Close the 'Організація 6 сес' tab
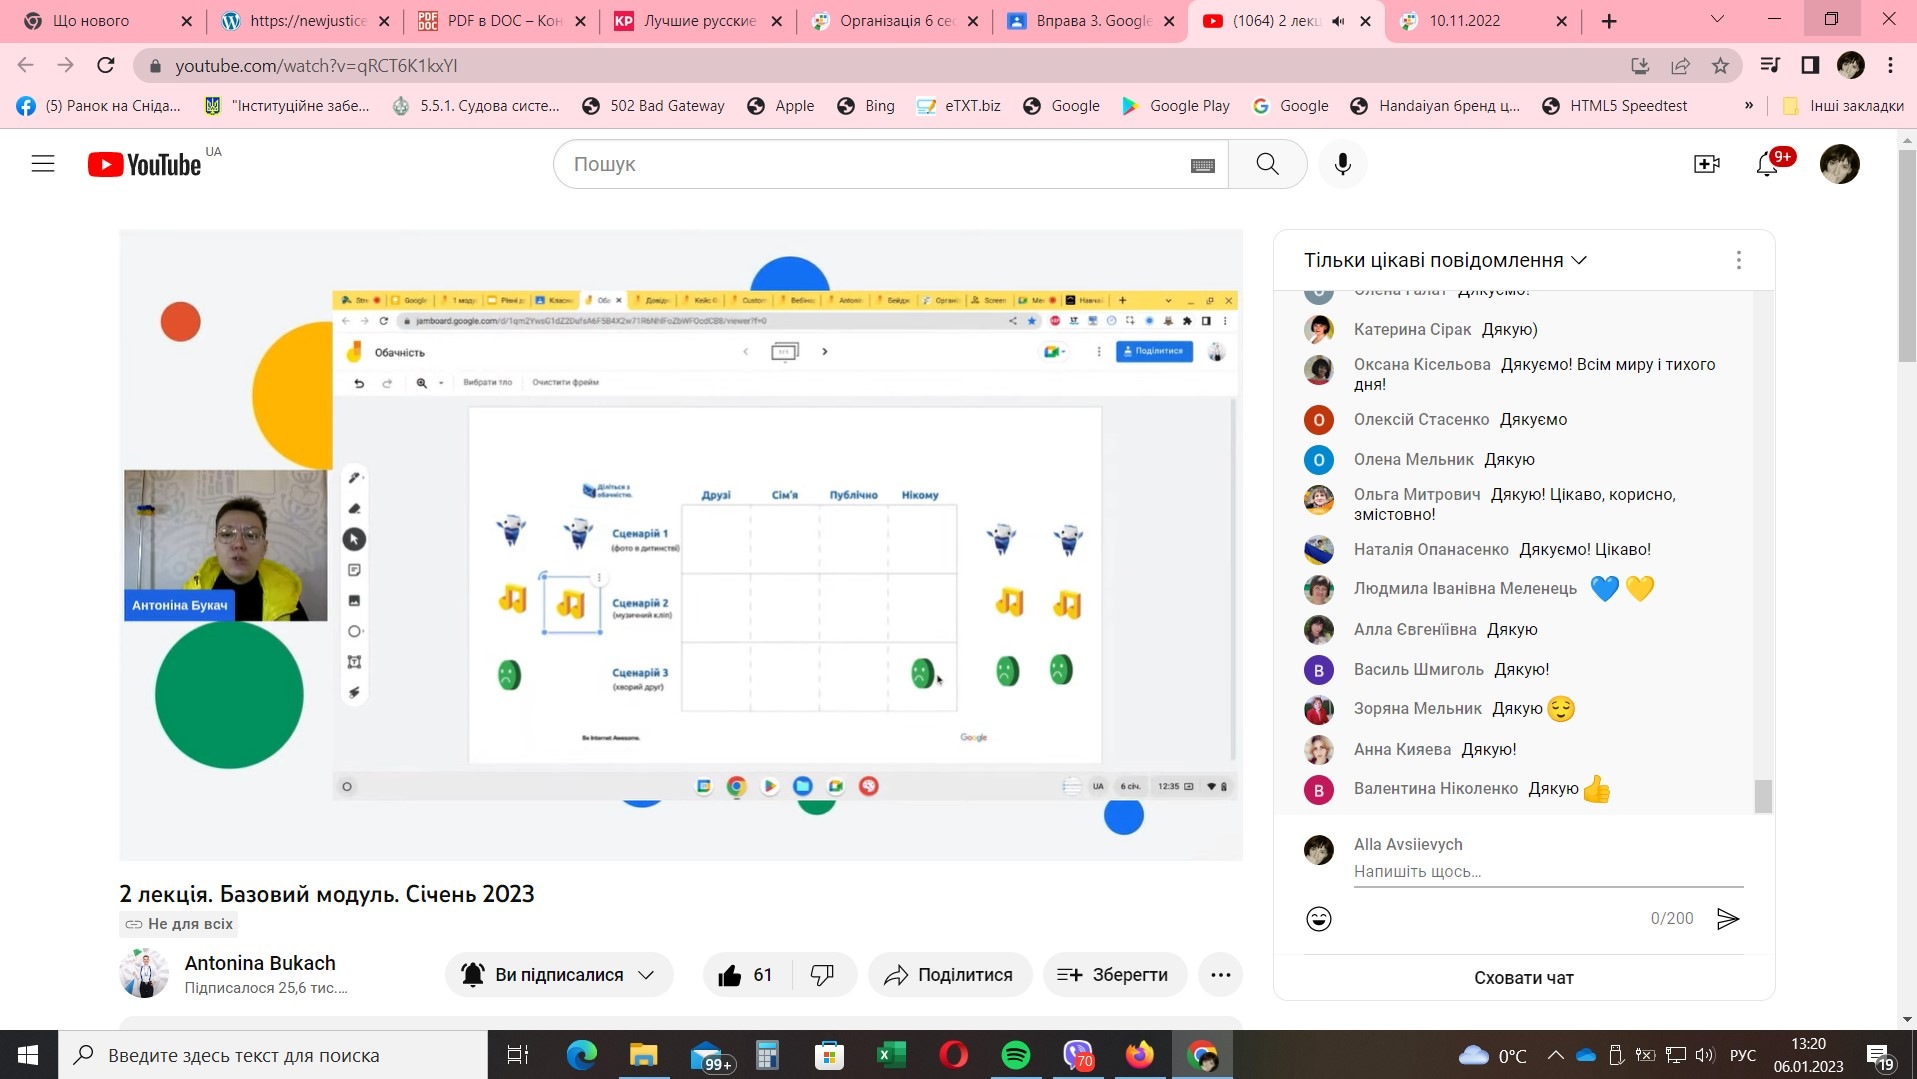The image size is (1917, 1079). tap(973, 21)
